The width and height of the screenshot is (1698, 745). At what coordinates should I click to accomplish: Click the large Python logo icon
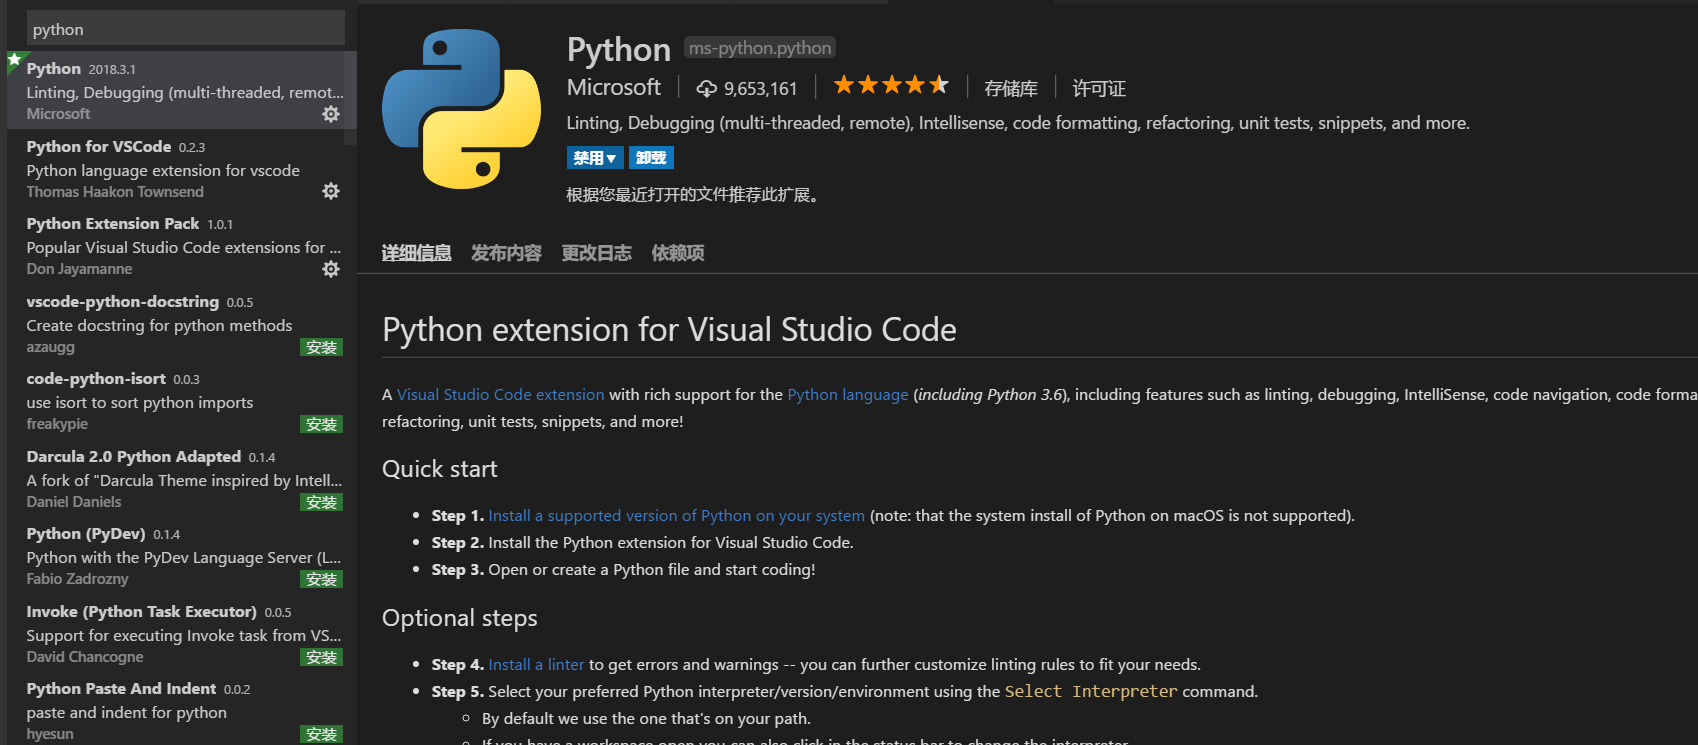click(x=461, y=109)
